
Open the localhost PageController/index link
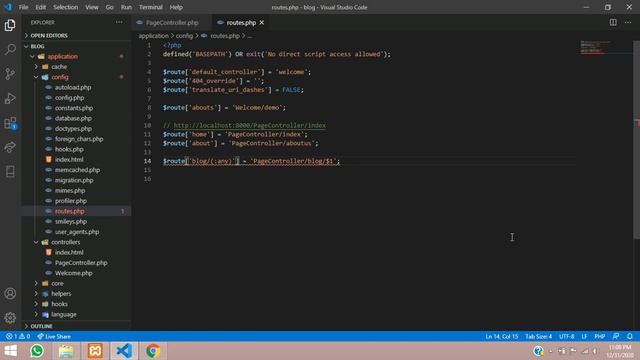[x=250, y=125]
